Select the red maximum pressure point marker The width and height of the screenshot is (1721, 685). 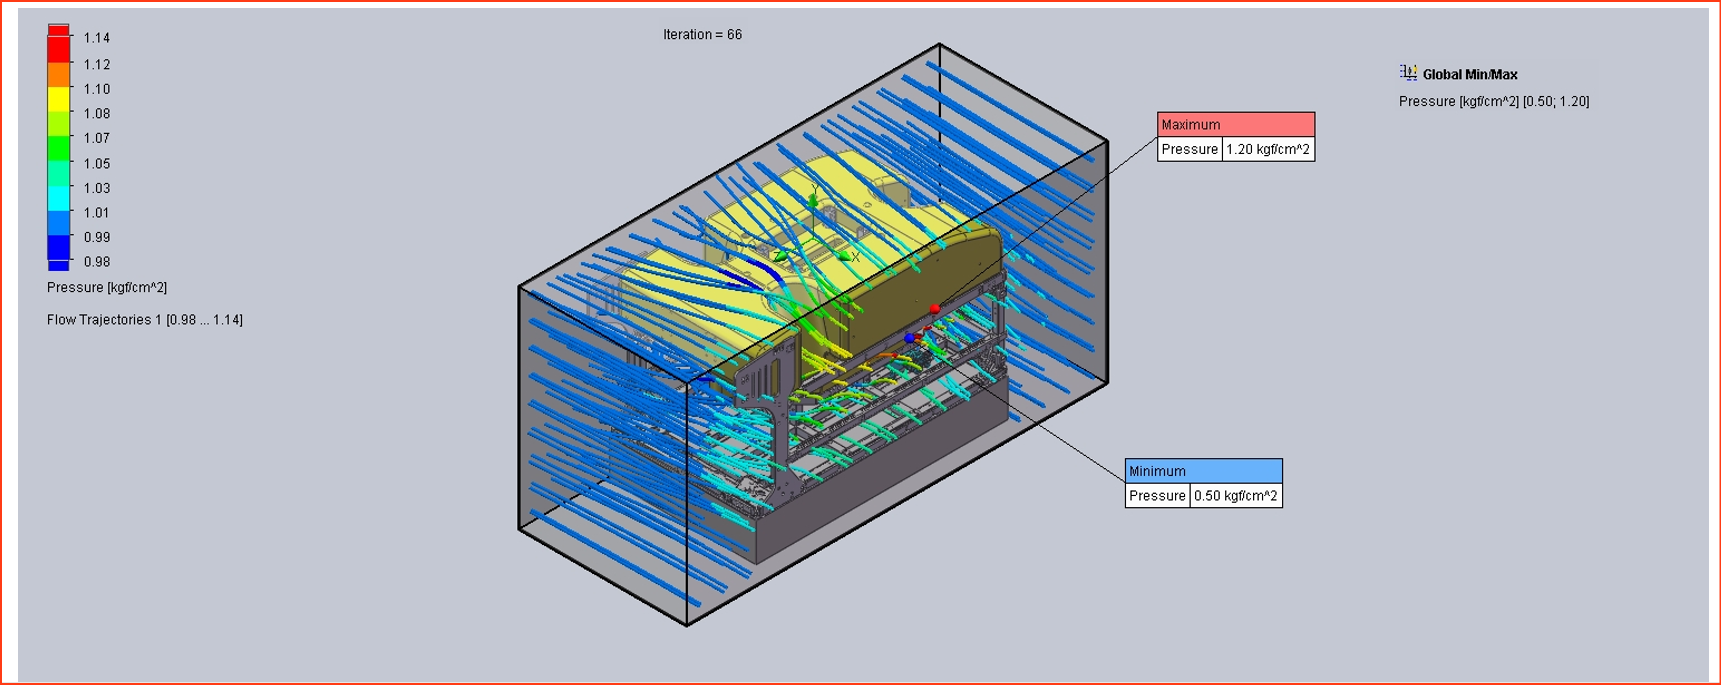[x=934, y=309]
